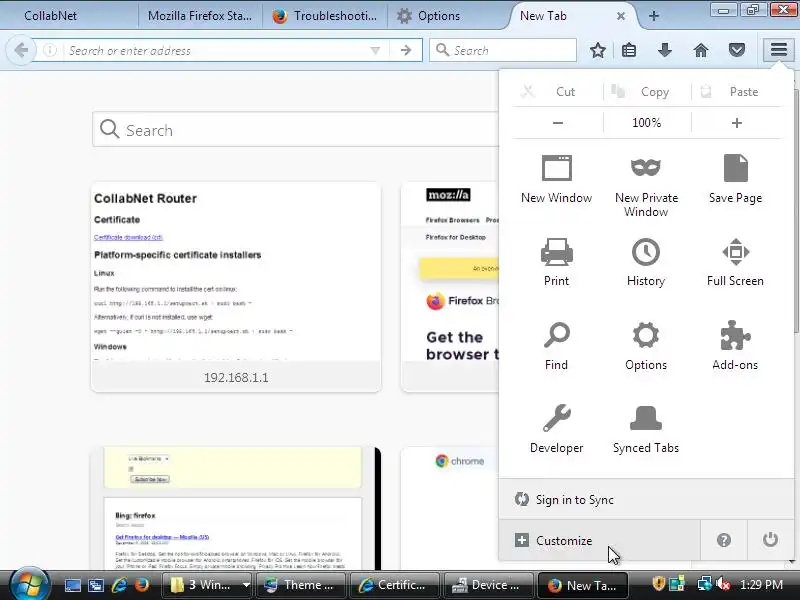Switch to Mozilla Firefox Start tab
Image resolution: width=800 pixels, height=600 pixels.
199,16
